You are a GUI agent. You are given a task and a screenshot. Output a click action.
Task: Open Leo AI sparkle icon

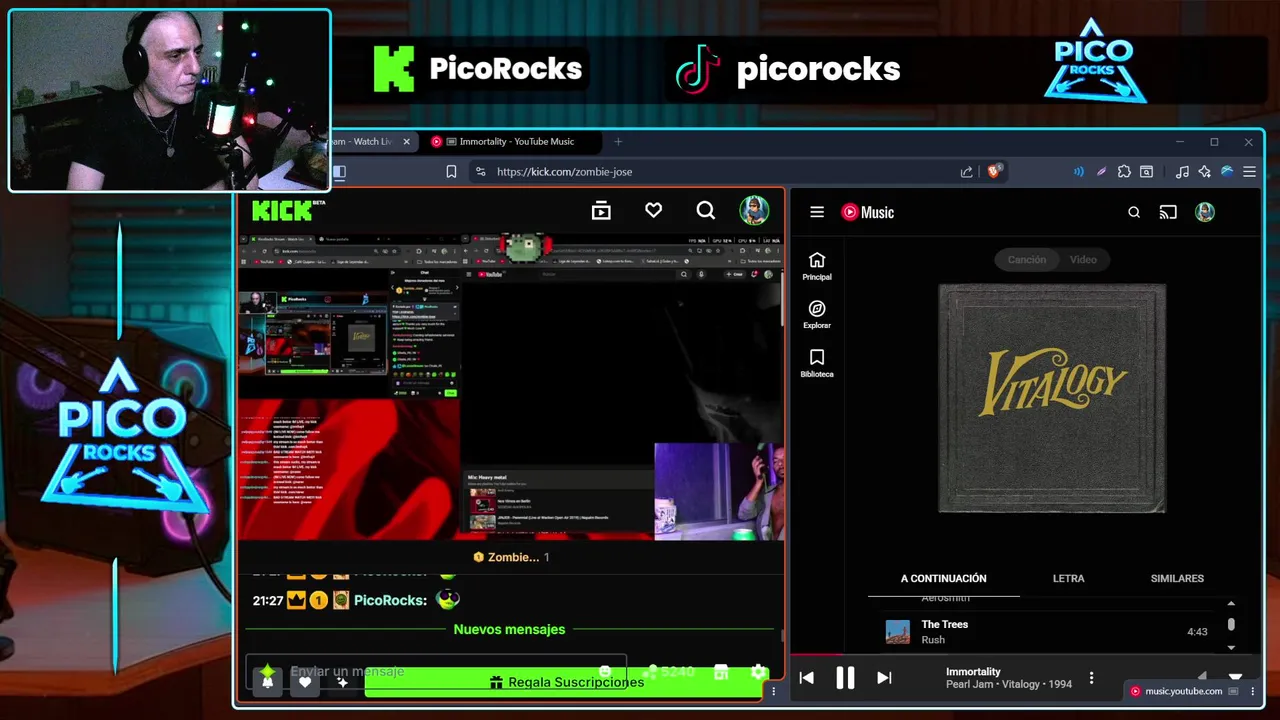(1204, 172)
